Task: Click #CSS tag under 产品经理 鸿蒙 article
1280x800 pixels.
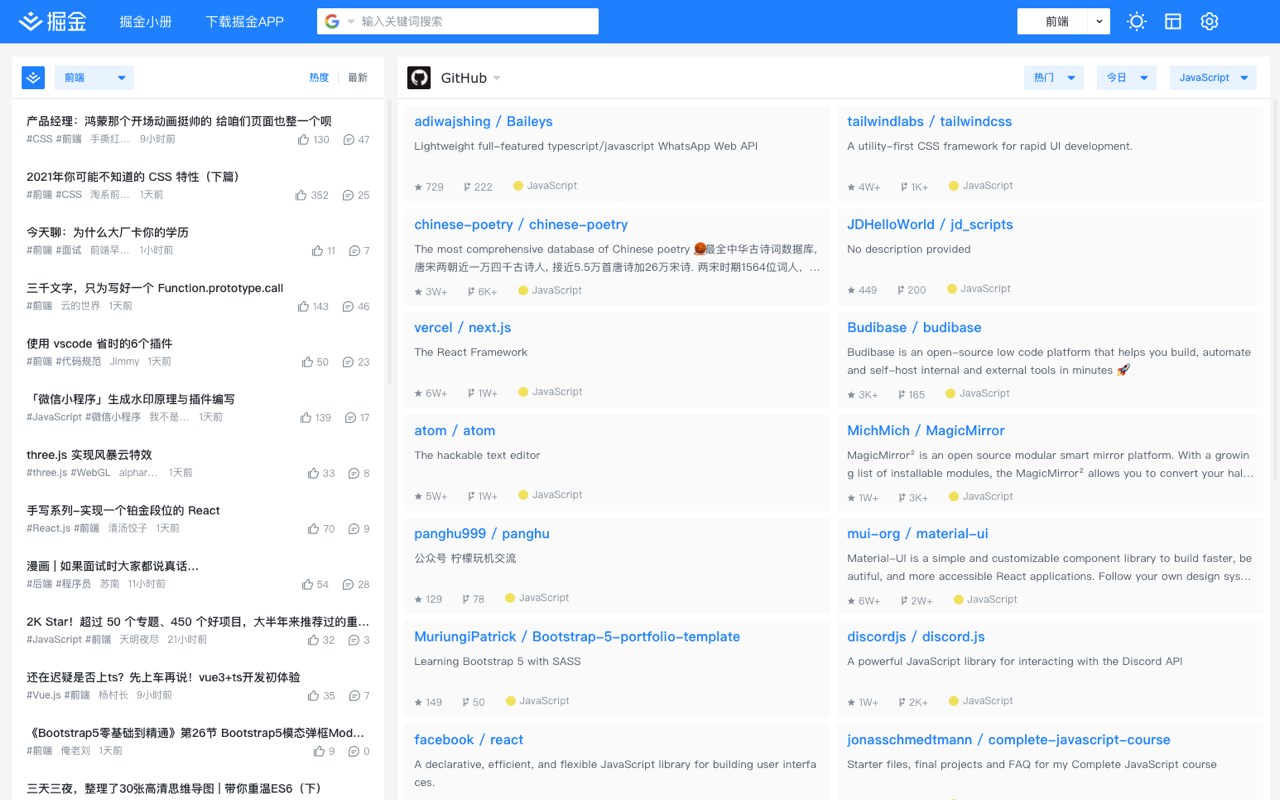Action: coord(39,139)
